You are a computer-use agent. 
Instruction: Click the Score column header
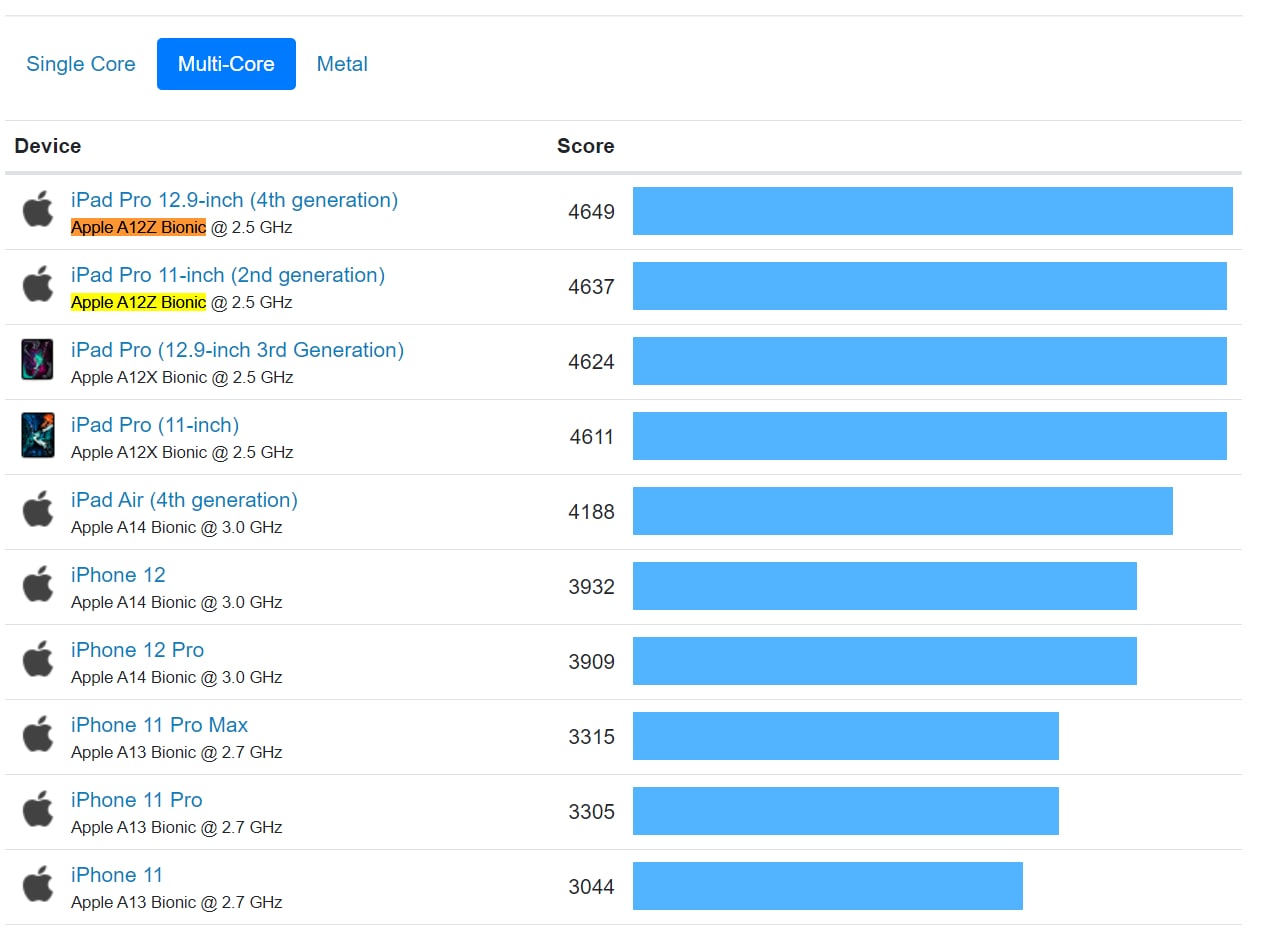tap(585, 146)
